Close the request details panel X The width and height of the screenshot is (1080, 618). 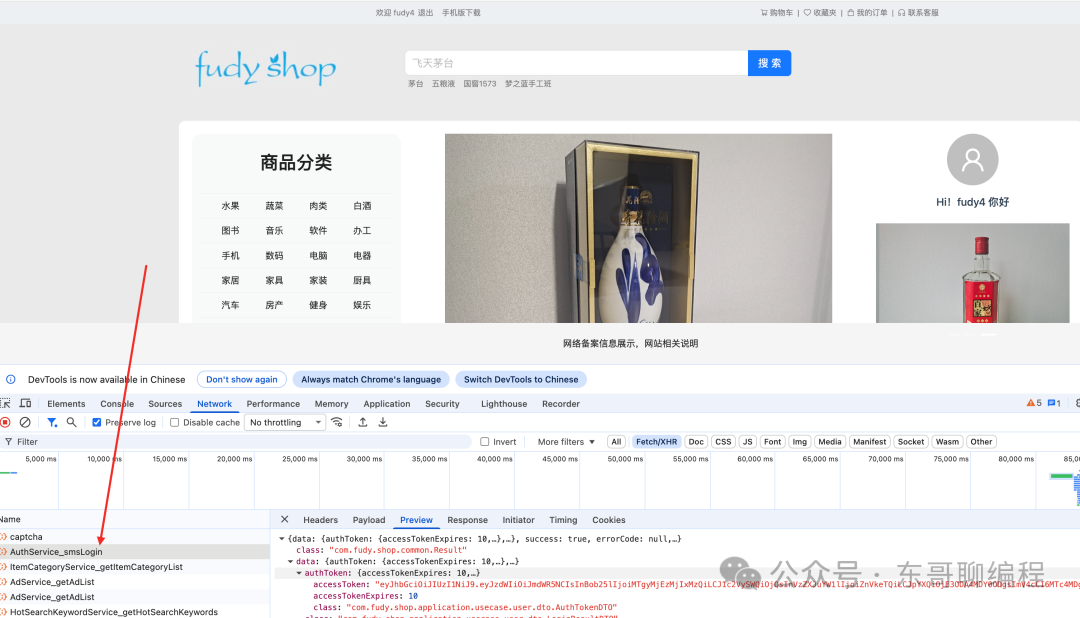coord(284,519)
